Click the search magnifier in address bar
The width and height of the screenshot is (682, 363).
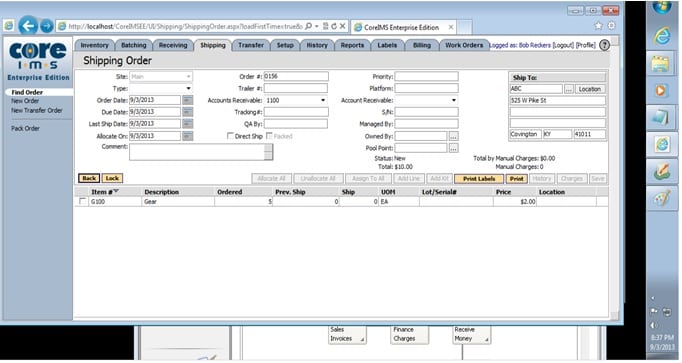(x=308, y=27)
